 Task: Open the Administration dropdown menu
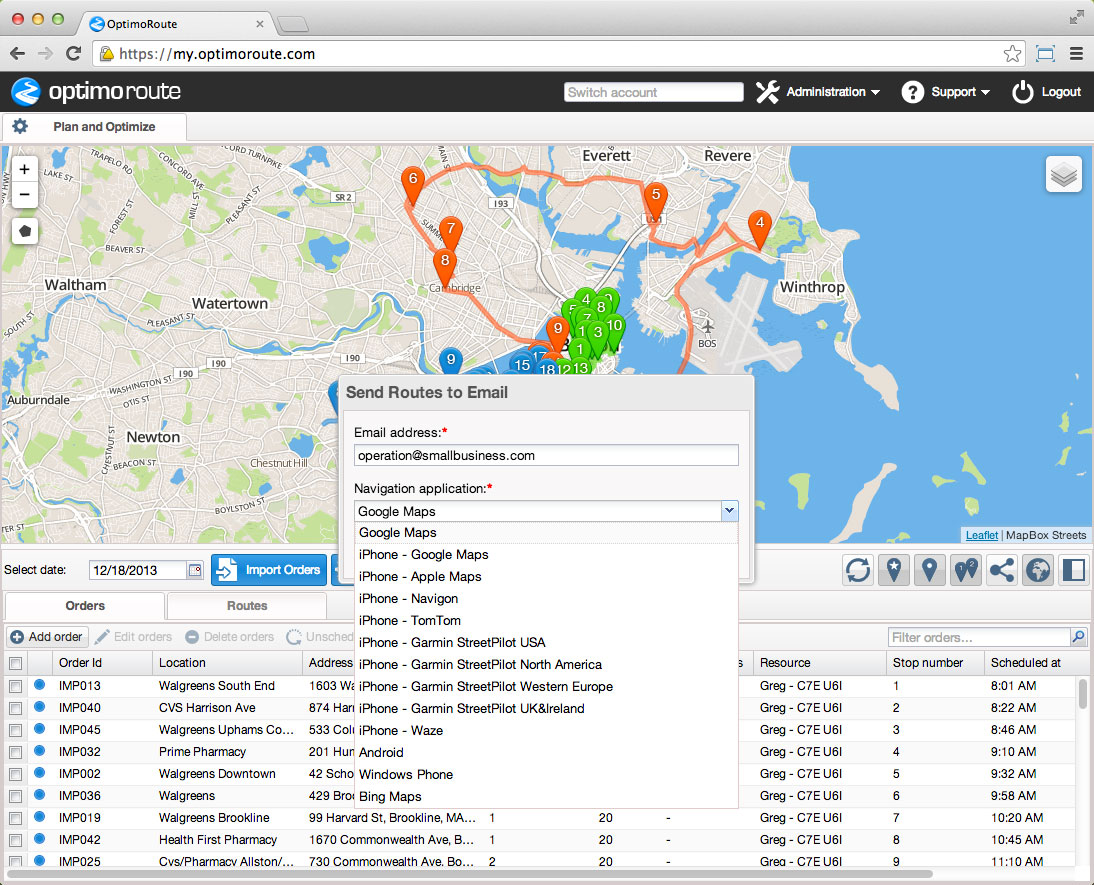[818, 91]
